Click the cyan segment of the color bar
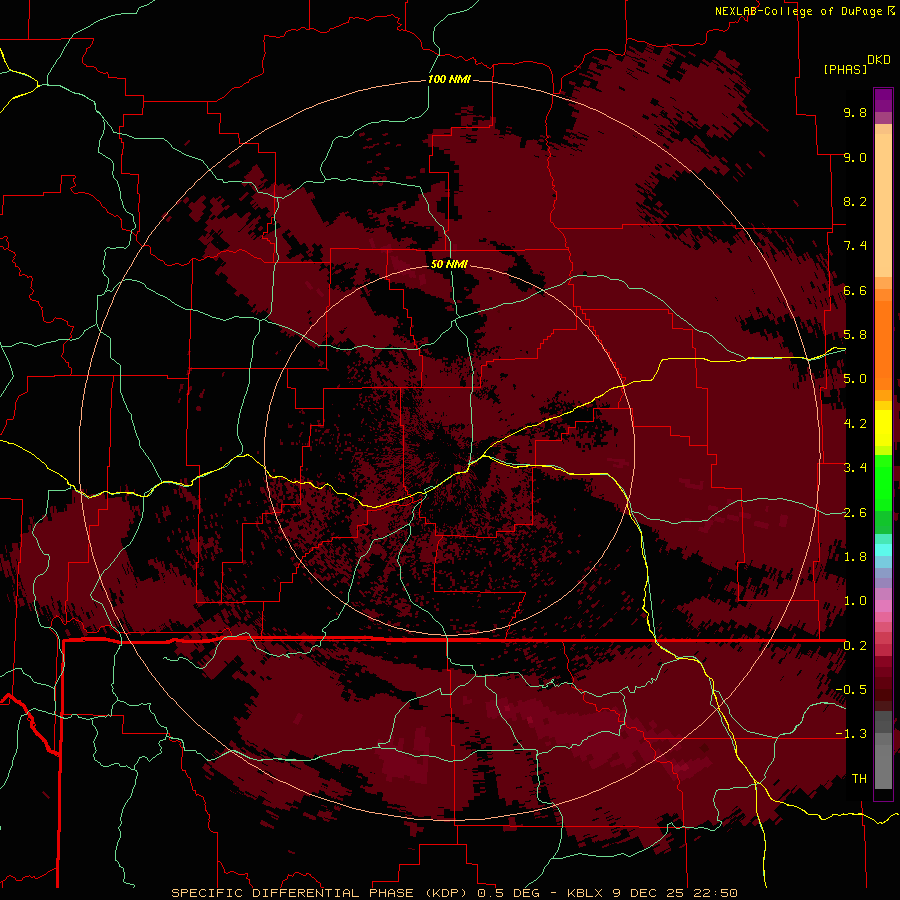 883,550
